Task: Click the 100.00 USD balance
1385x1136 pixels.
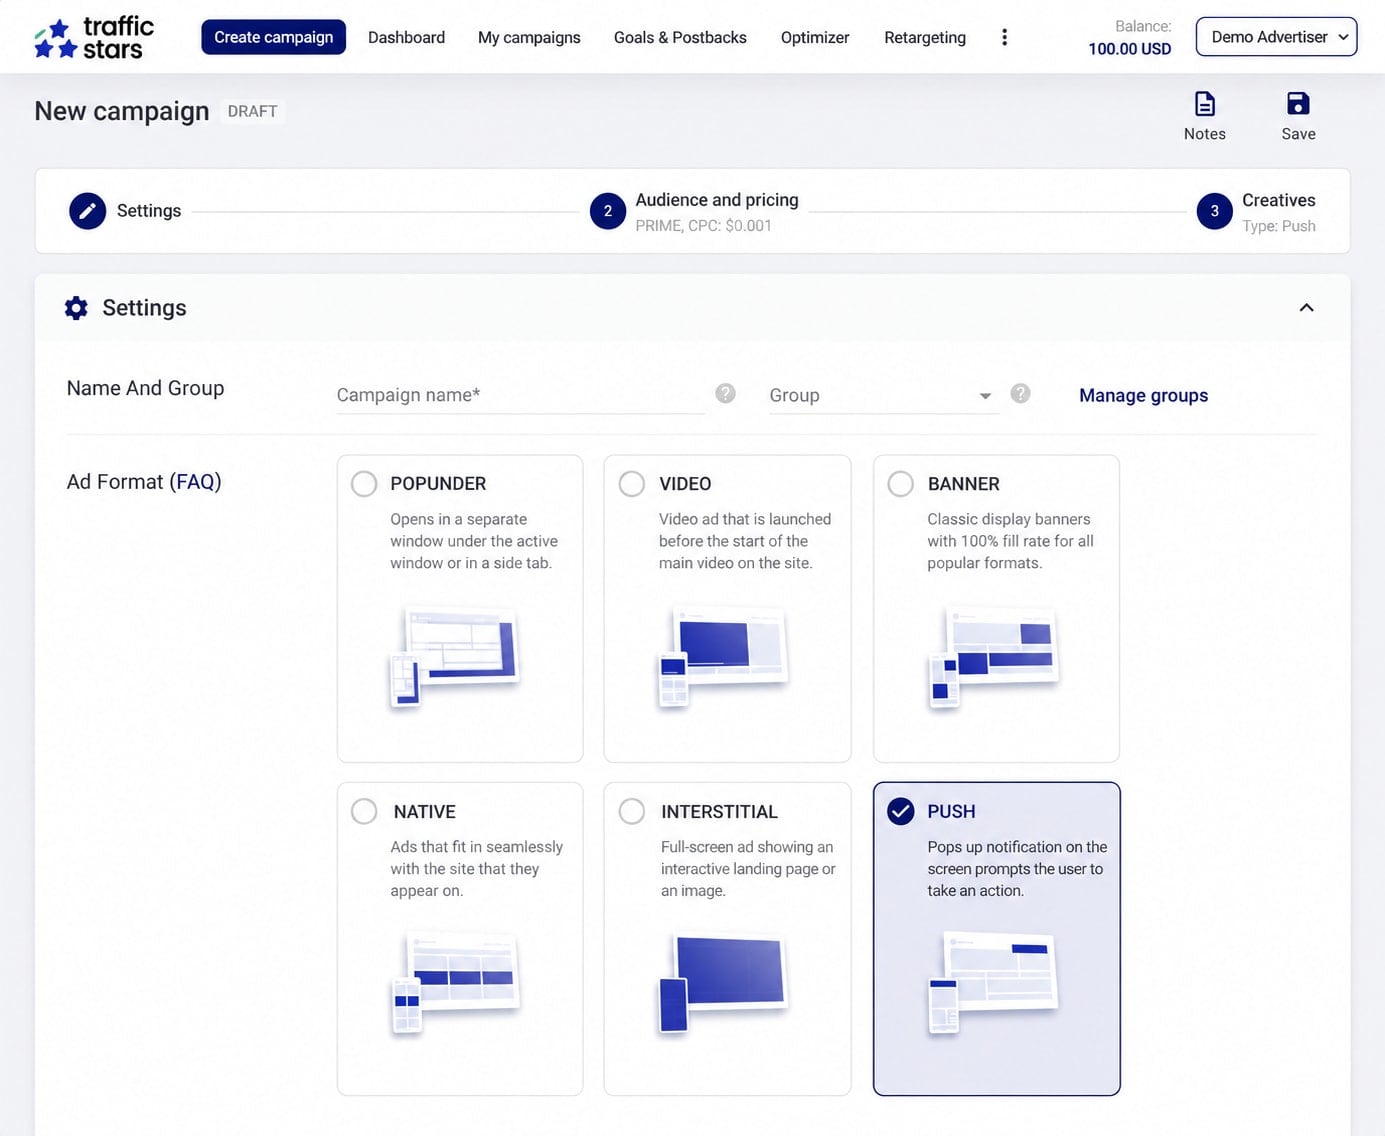Action: pos(1129,49)
